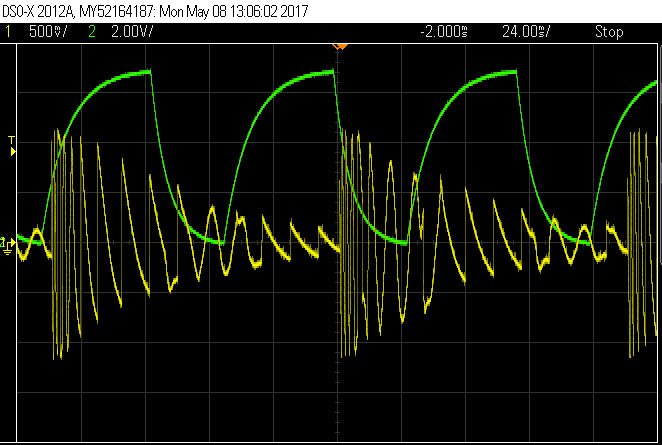
Task: Click the last rising green curve at right edge
Action: pyautogui.click(x=630, y=112)
